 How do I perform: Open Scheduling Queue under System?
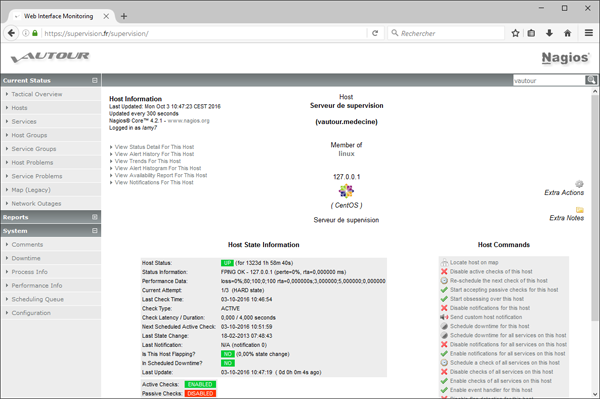tap(38, 299)
